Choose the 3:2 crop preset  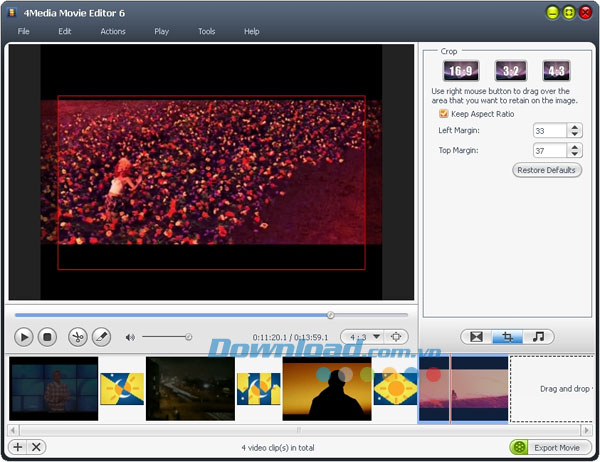510,71
